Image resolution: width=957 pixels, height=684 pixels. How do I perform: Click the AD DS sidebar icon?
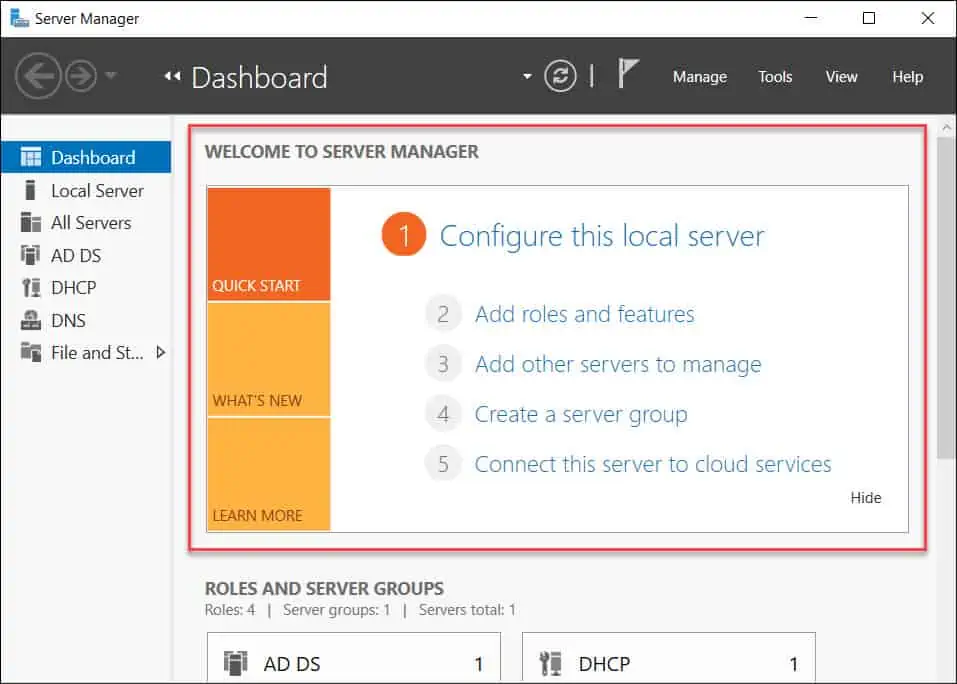[x=31, y=254]
